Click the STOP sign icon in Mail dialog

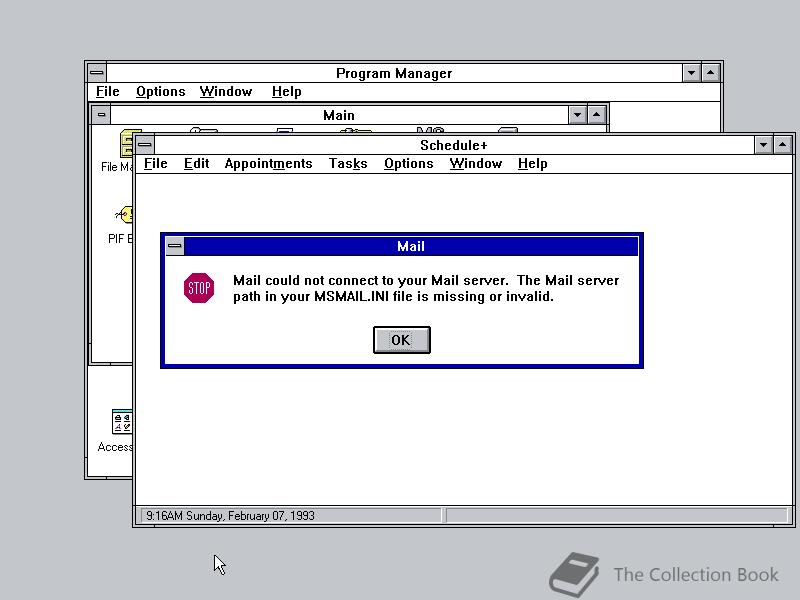199,288
